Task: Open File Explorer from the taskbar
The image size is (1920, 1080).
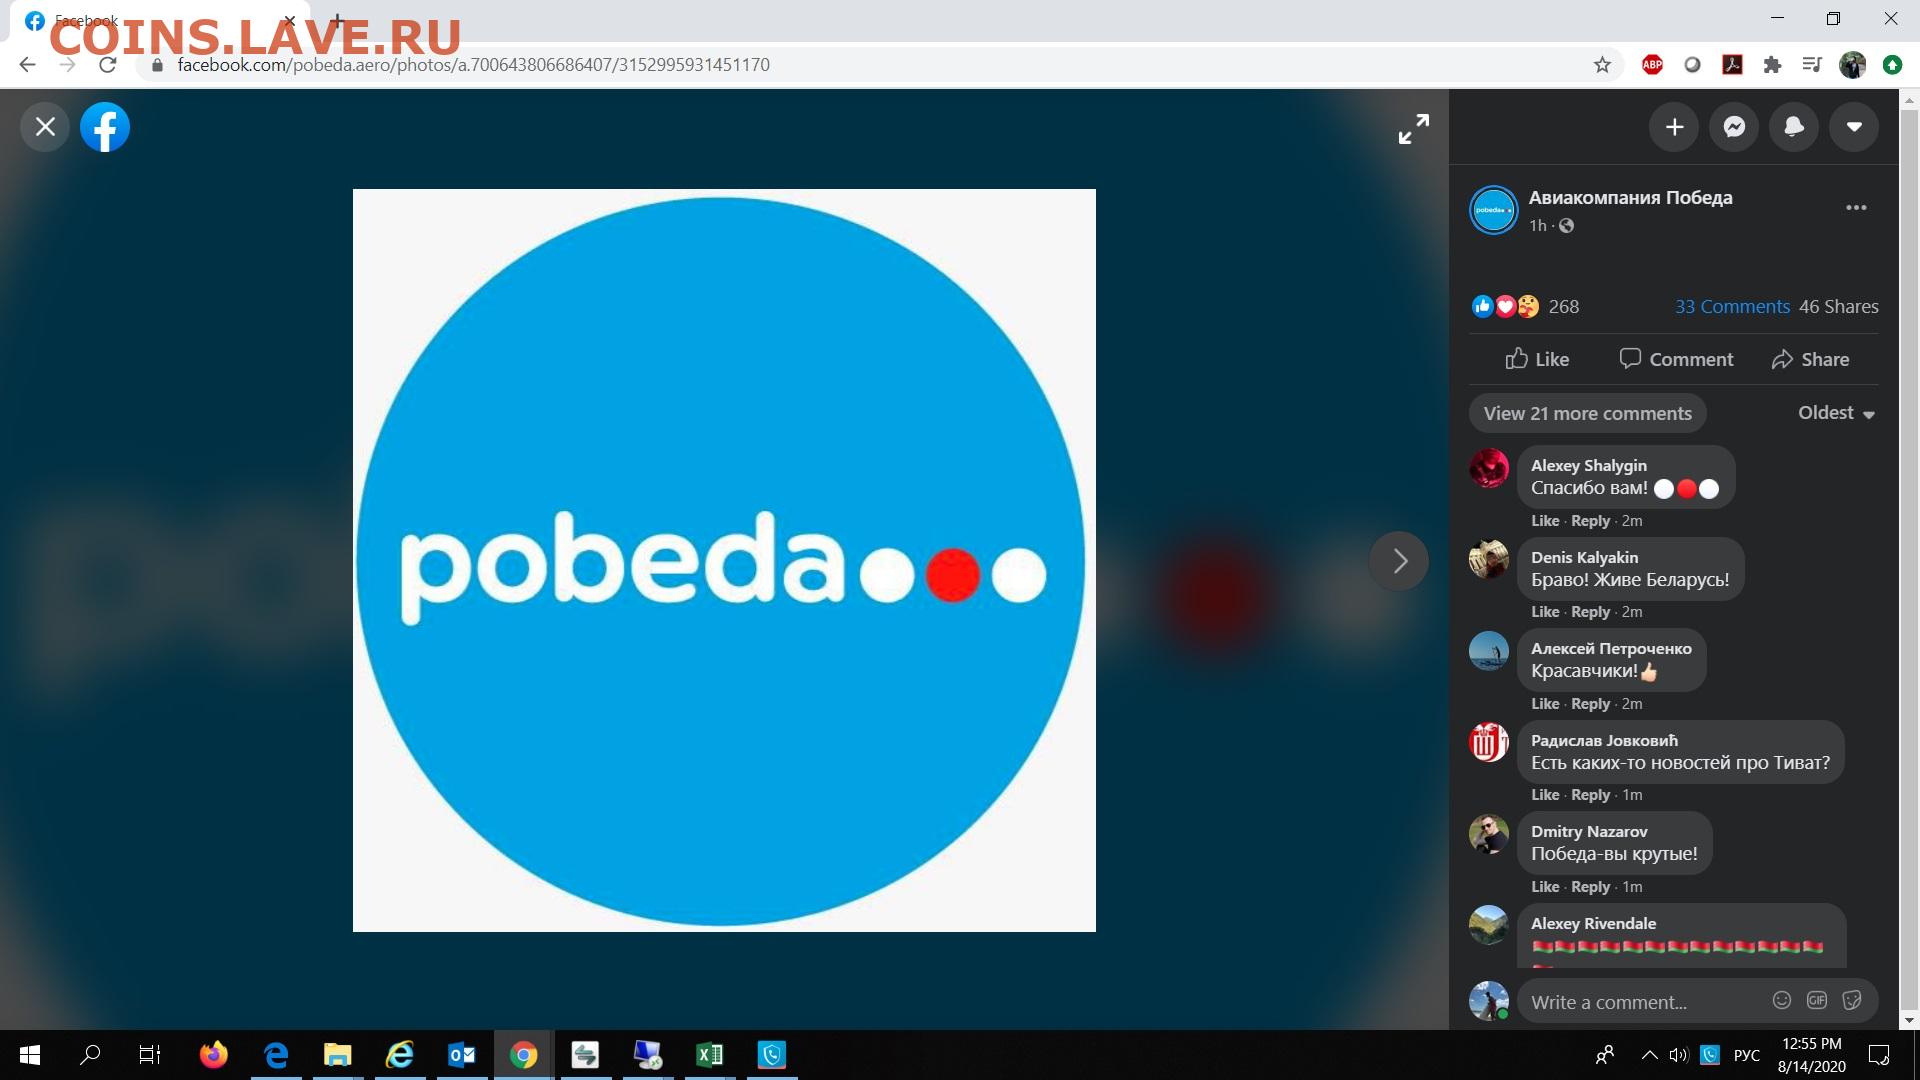Action: click(x=337, y=1055)
